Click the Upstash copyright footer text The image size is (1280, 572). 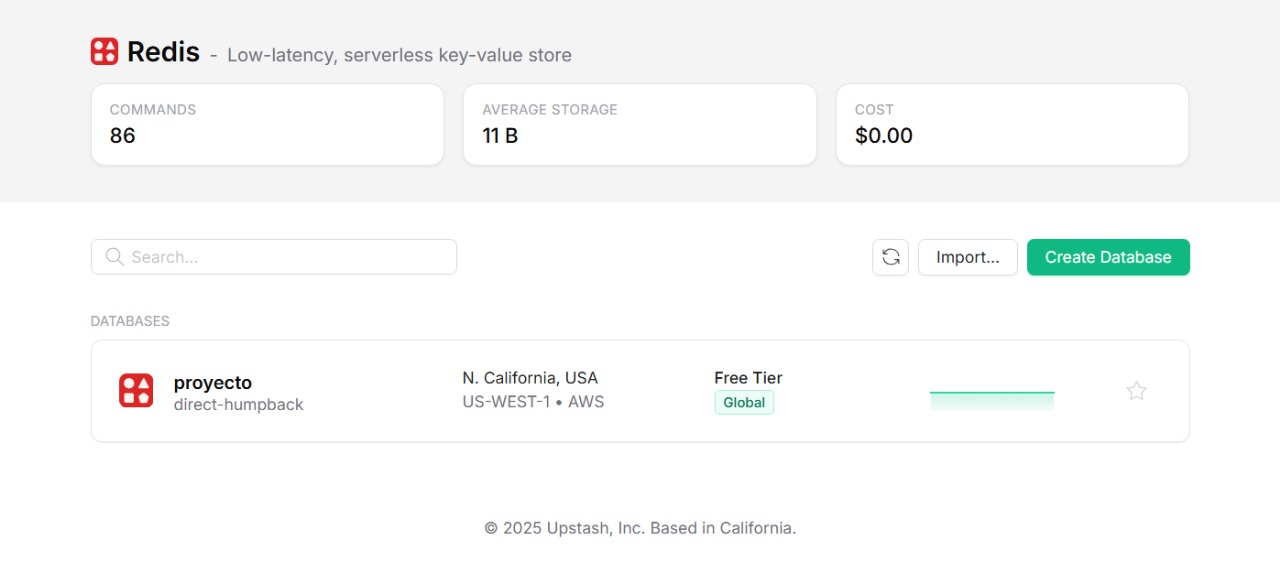coord(640,528)
